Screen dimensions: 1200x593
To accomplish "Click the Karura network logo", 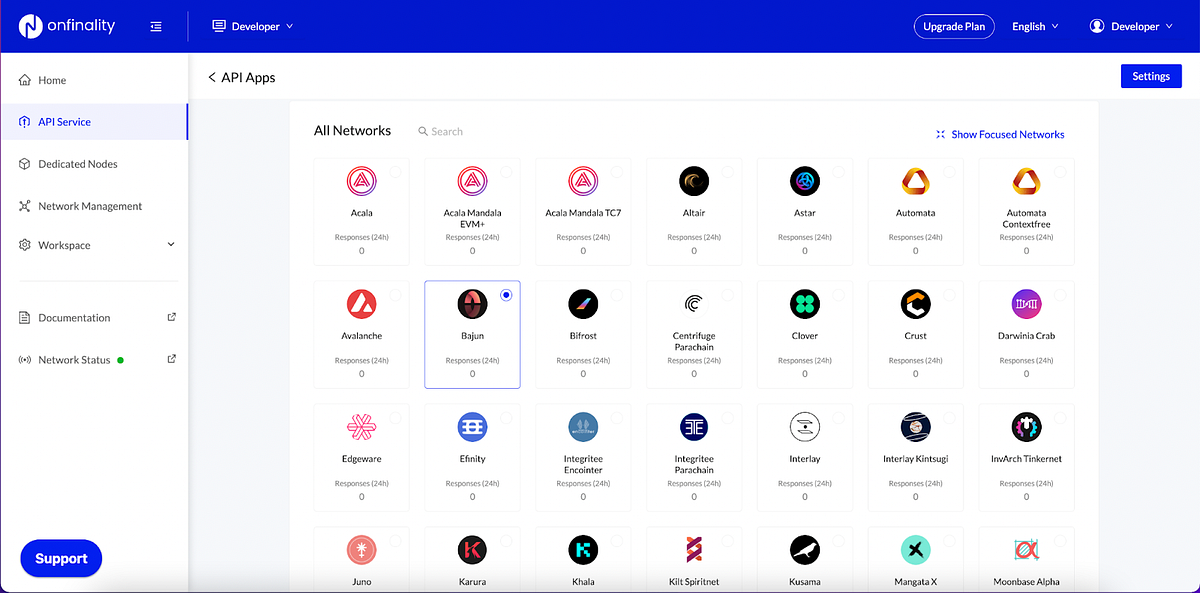I will [x=472, y=550].
